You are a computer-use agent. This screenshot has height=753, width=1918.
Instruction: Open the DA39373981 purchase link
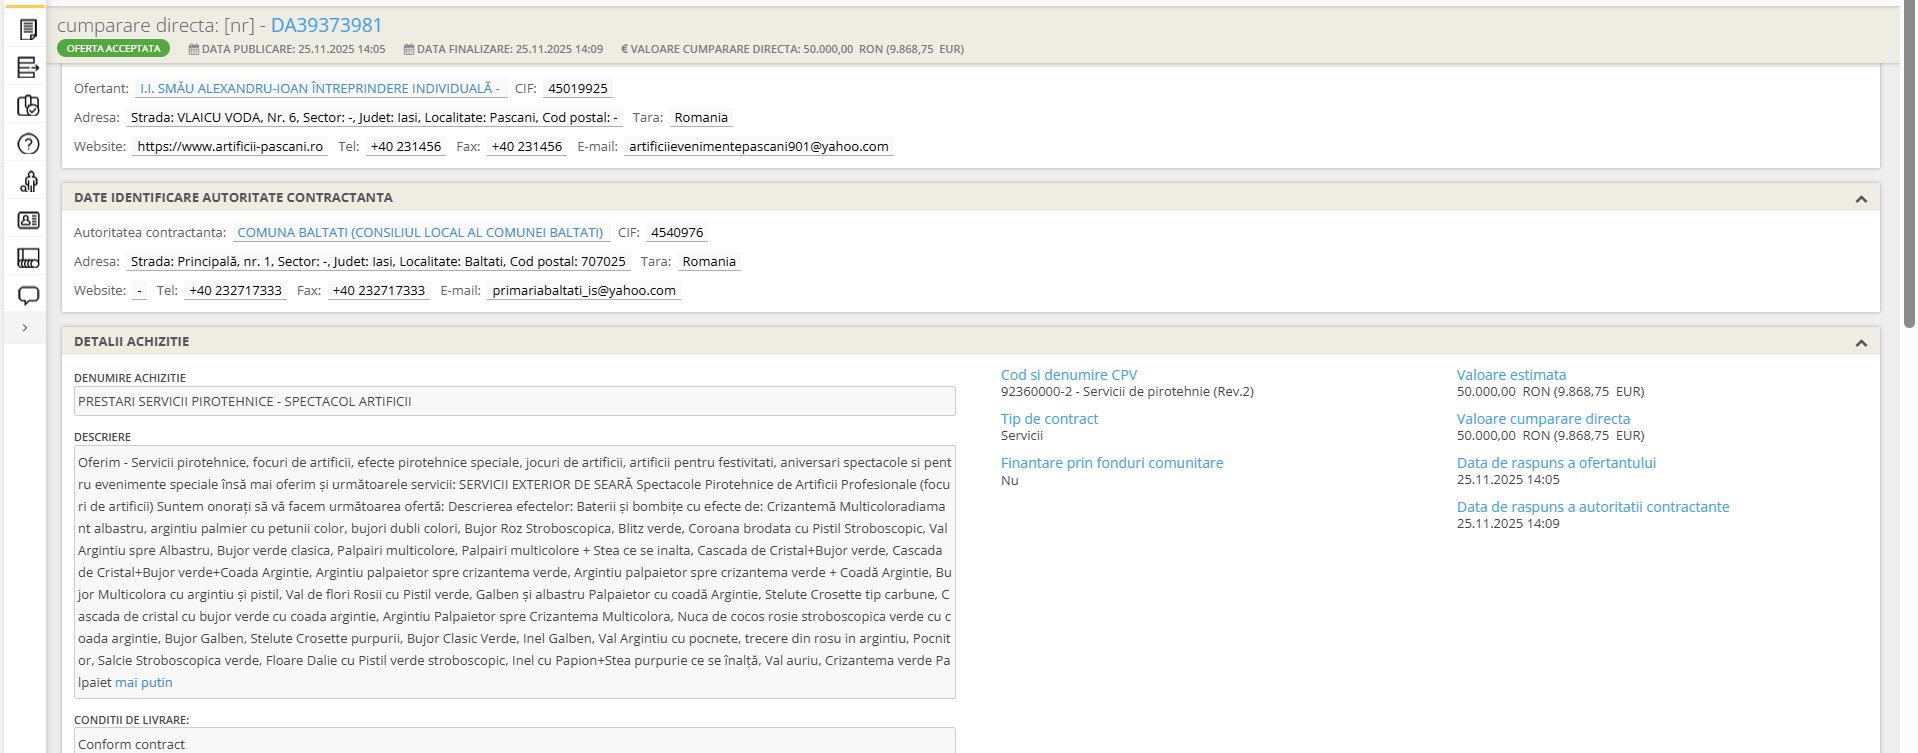click(x=326, y=25)
